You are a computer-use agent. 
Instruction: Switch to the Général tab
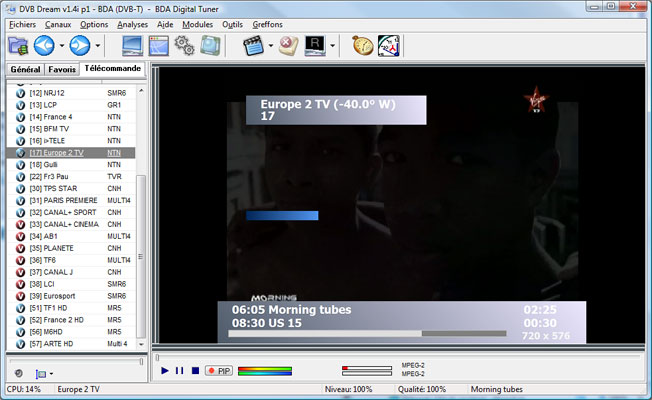(25, 69)
